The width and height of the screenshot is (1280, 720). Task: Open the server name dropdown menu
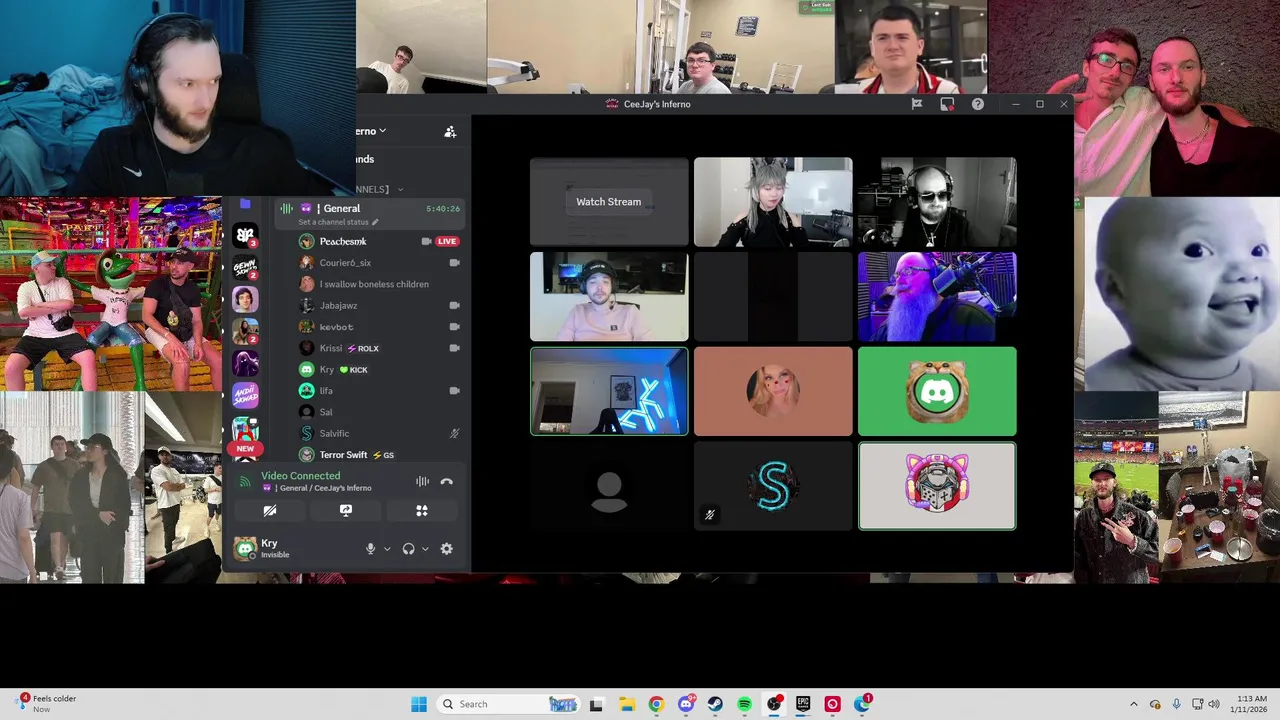click(371, 131)
